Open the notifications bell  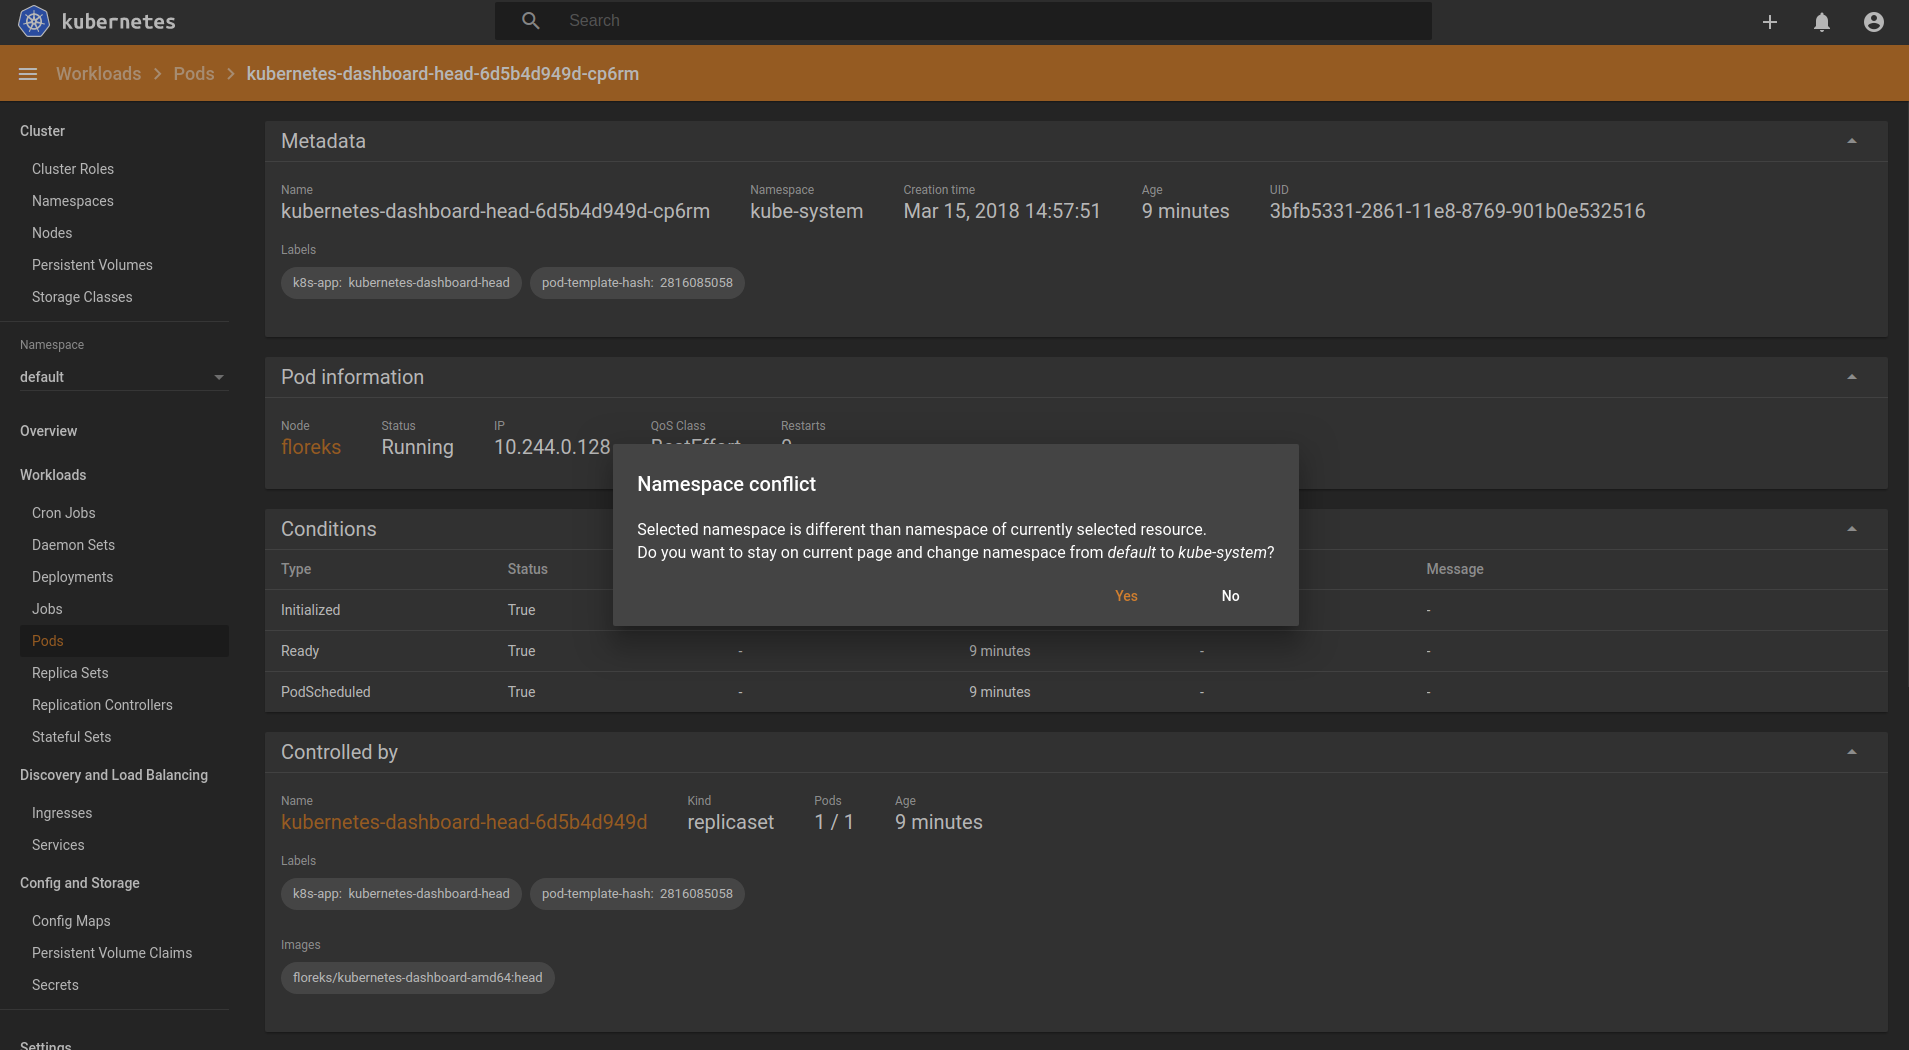point(1820,21)
